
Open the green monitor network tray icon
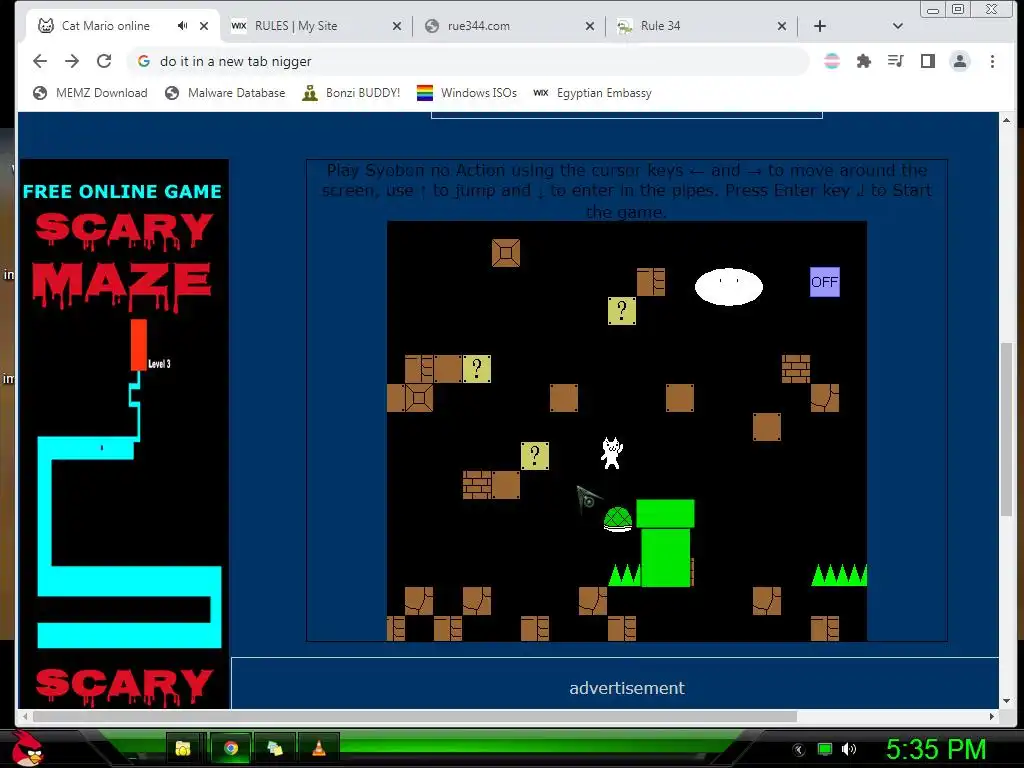point(825,749)
